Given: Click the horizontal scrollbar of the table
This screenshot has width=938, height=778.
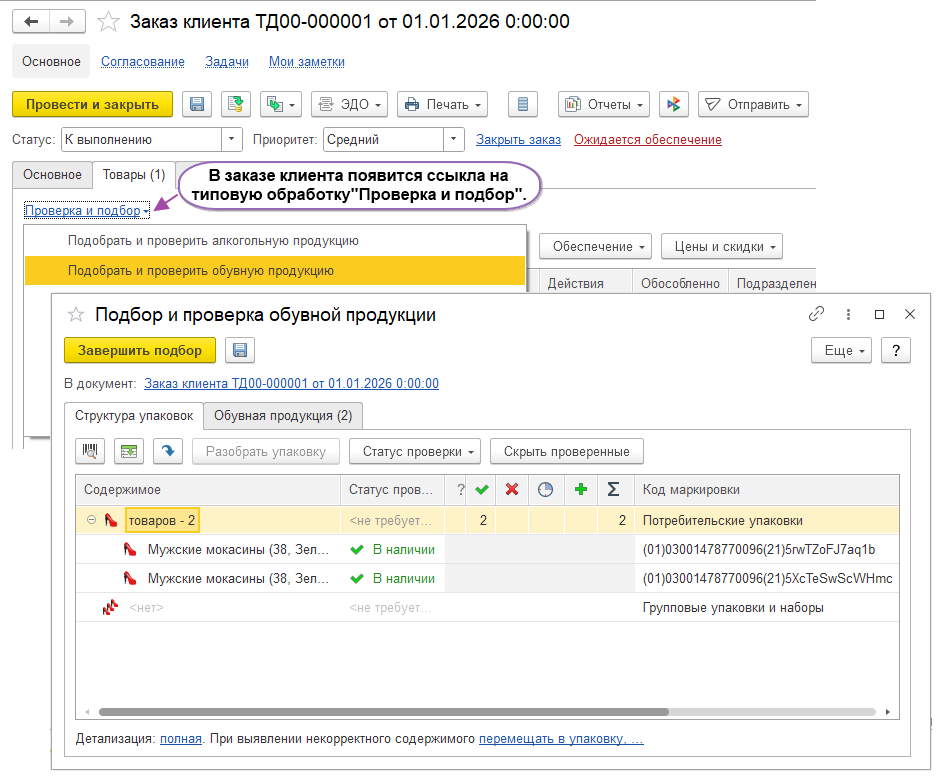Looking at the screenshot, I should pyautogui.click(x=383, y=712).
